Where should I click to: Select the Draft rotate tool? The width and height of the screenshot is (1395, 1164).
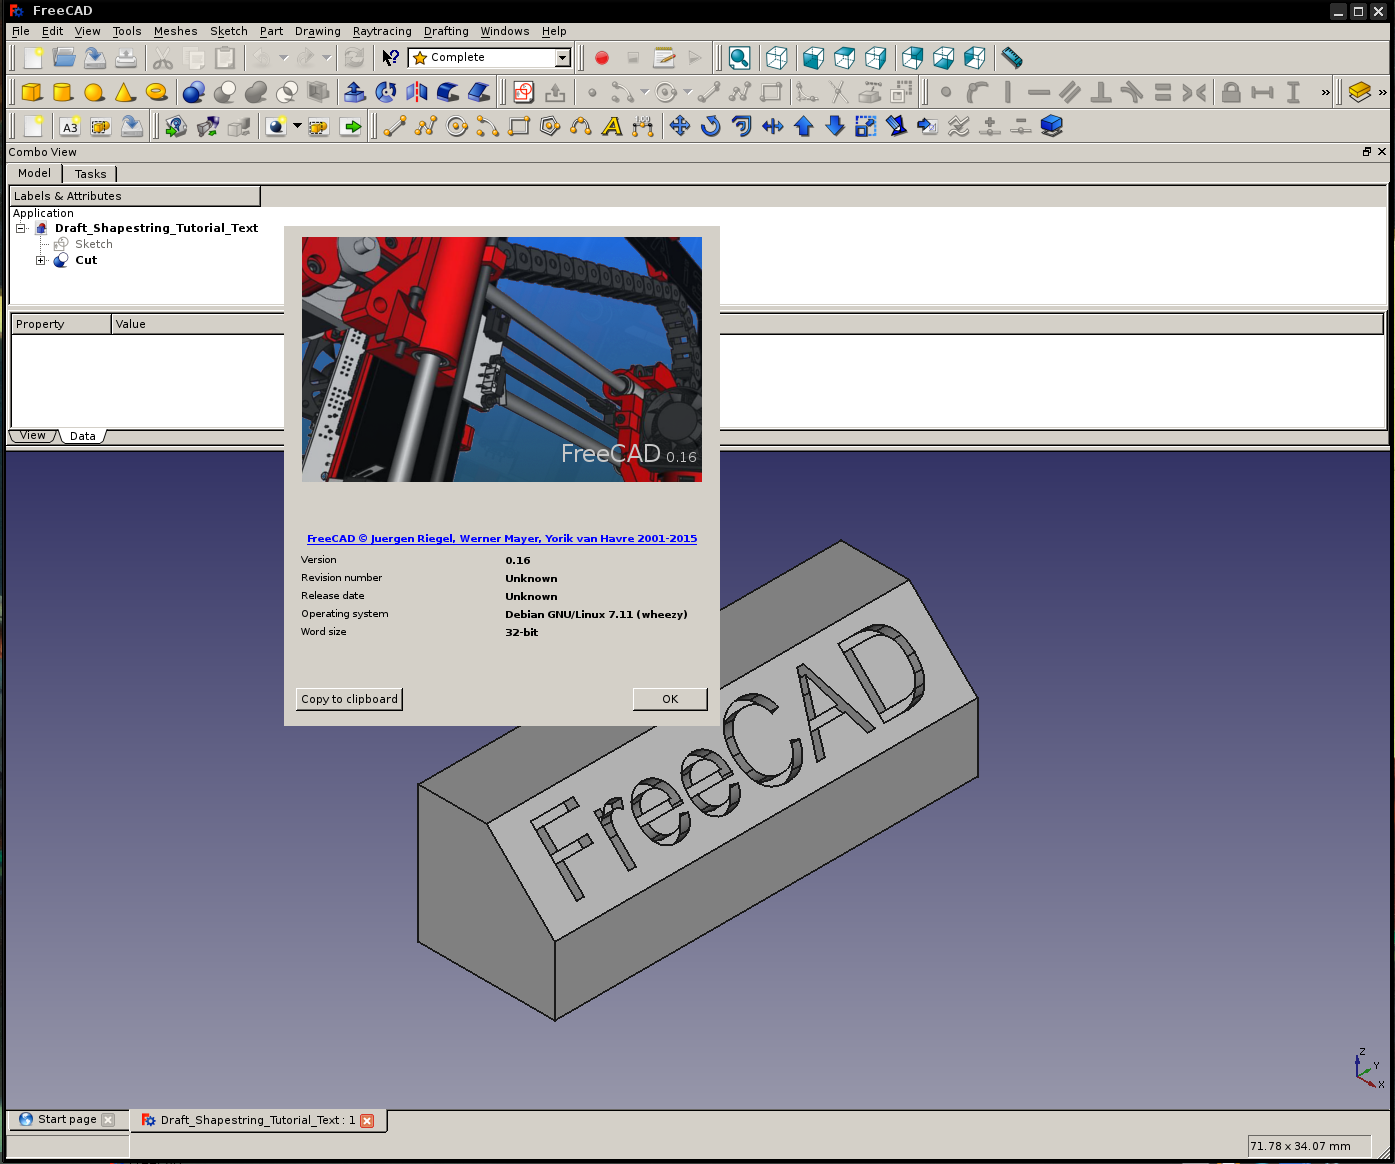point(711,127)
